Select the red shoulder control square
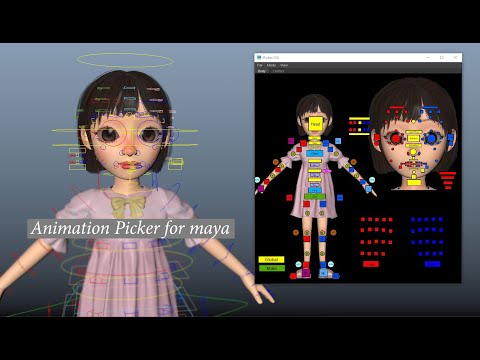The height and width of the screenshot is (360, 480). point(303,143)
